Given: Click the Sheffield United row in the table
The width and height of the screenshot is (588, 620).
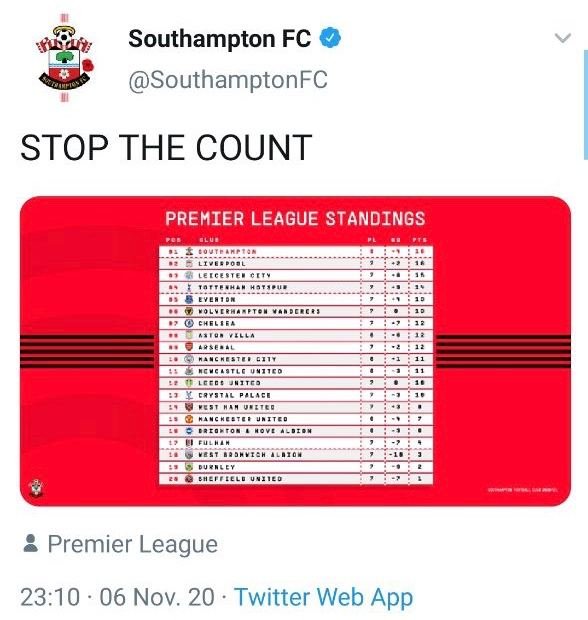Looking at the screenshot, I should click(x=296, y=478).
